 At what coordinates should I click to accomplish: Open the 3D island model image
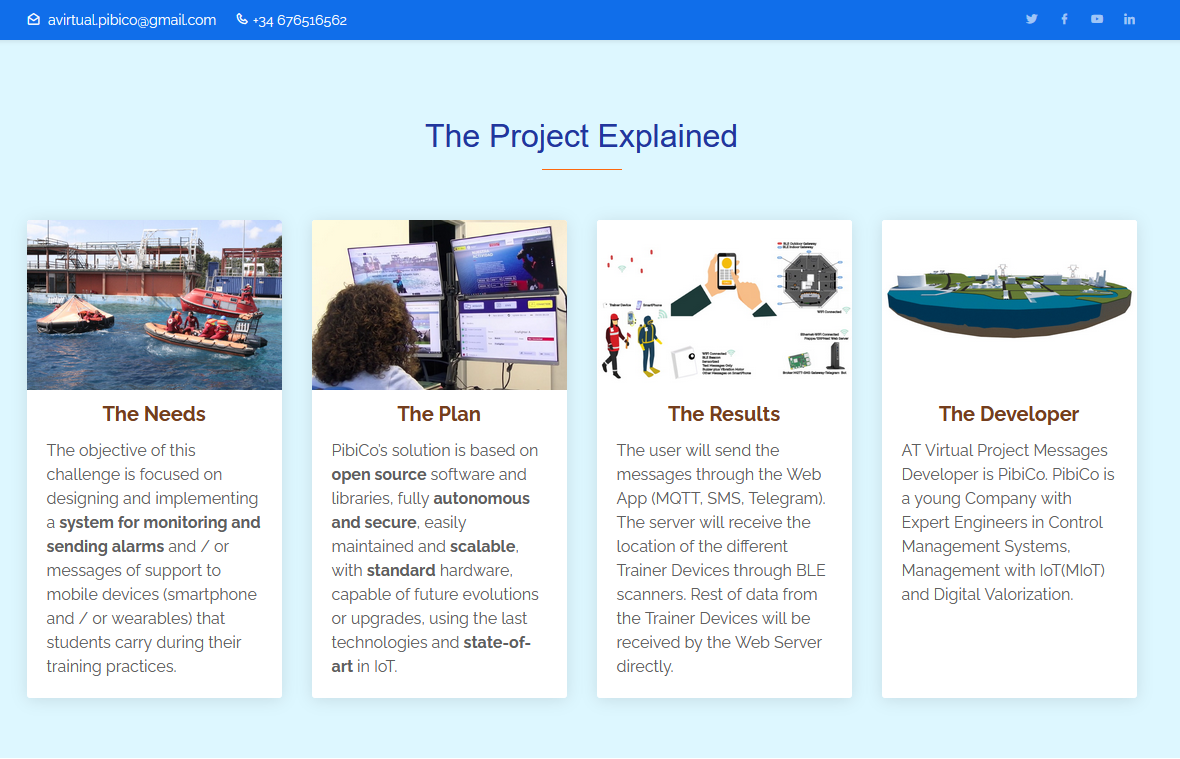[x=1009, y=305]
